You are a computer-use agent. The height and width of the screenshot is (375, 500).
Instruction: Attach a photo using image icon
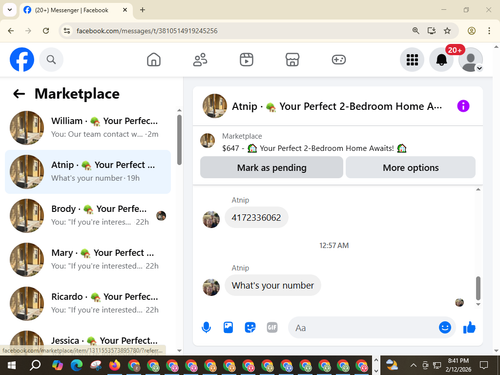click(228, 327)
